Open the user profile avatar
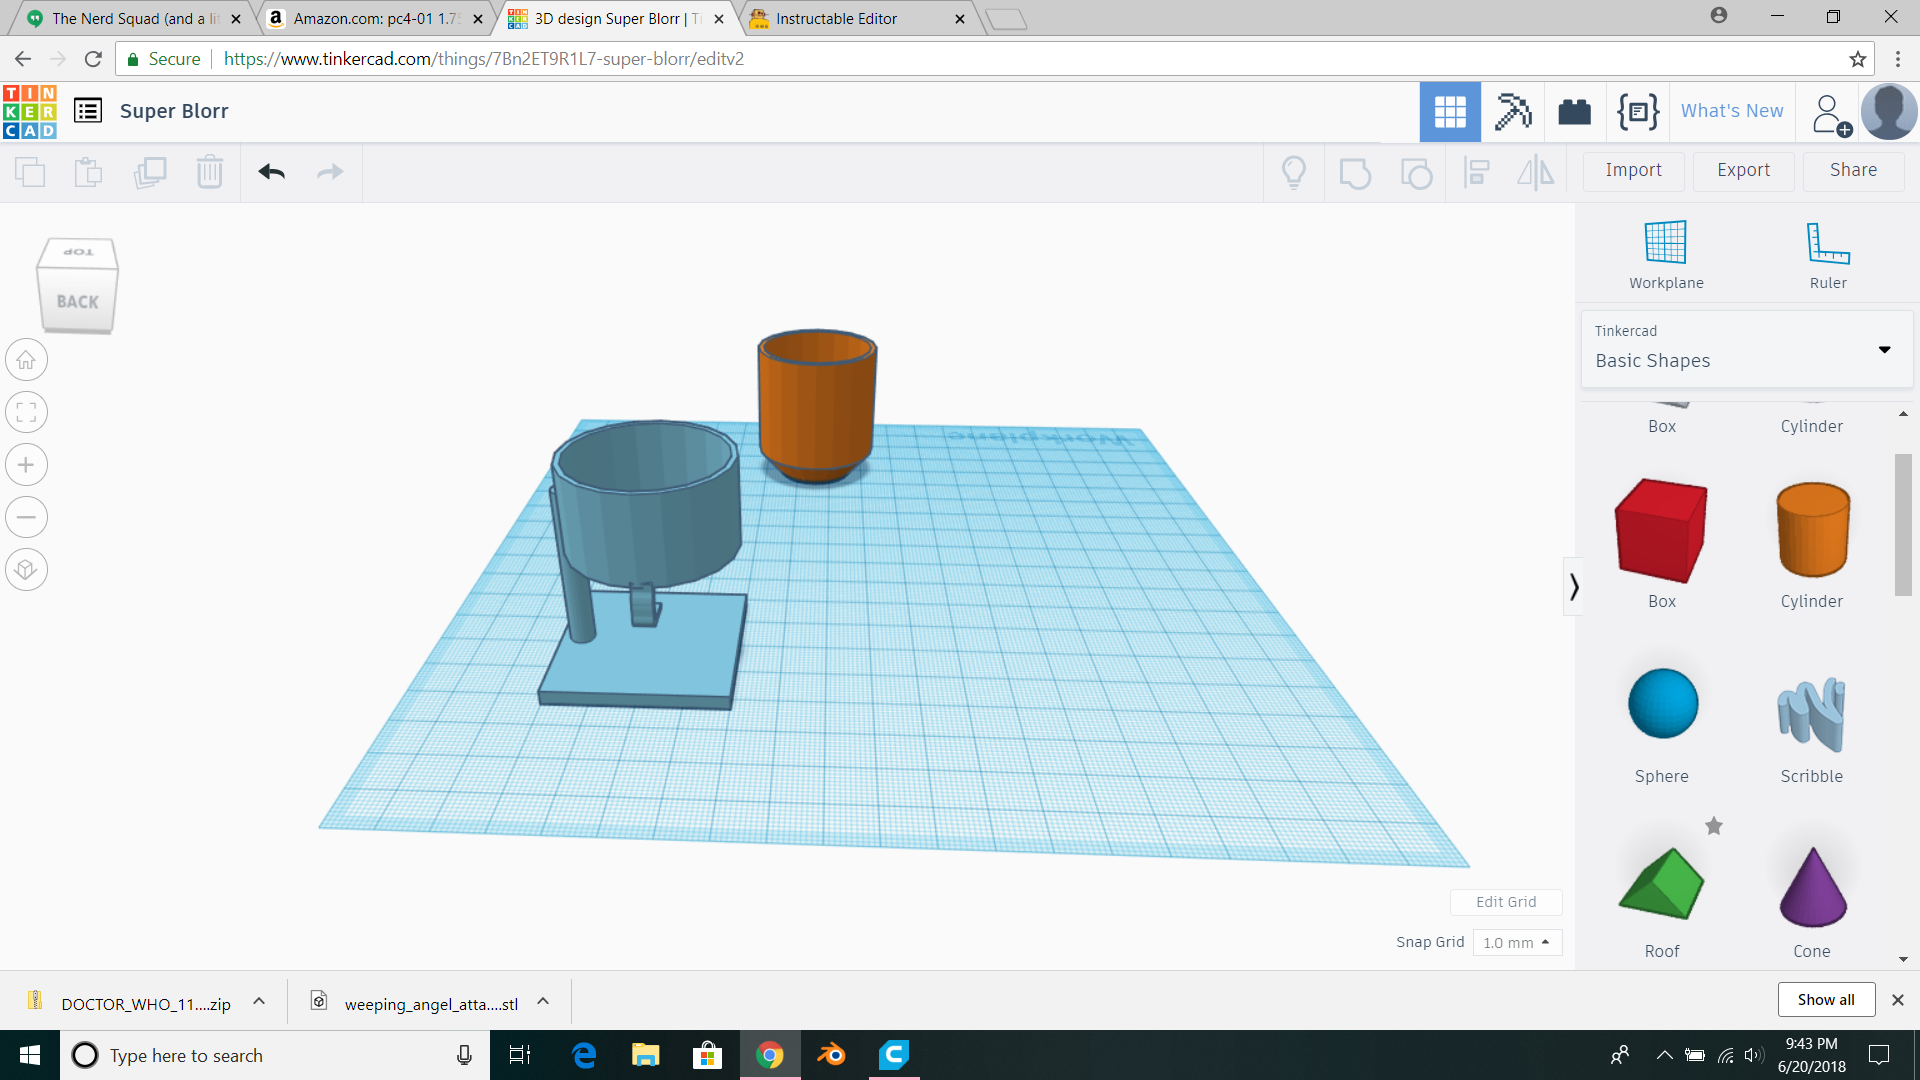 1889,111
